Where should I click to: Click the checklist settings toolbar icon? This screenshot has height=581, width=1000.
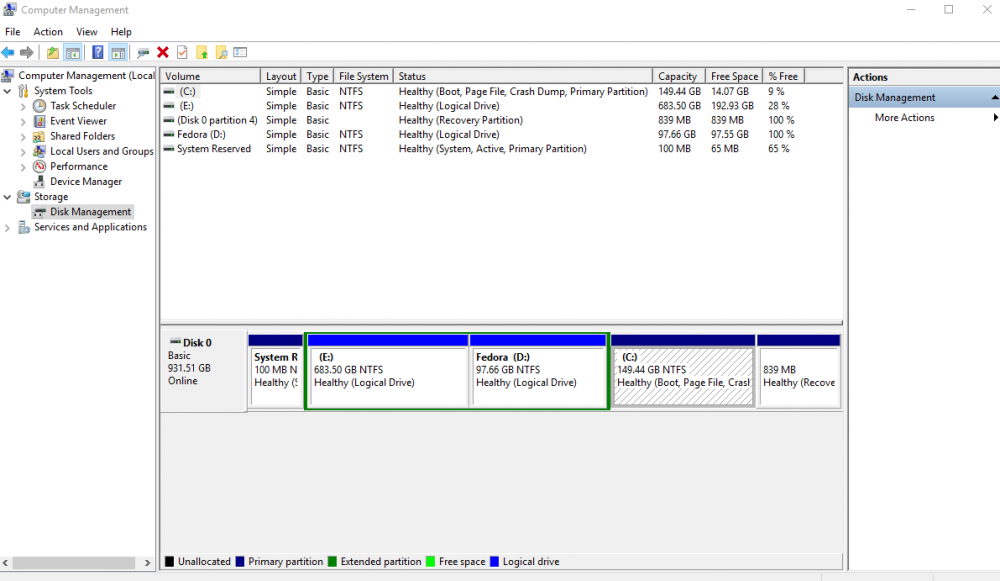pos(240,52)
